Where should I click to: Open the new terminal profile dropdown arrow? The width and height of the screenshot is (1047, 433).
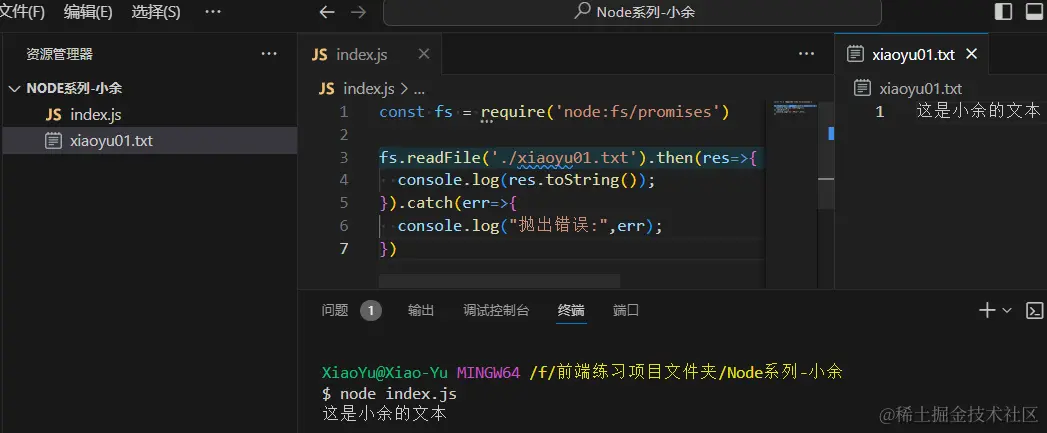(1007, 310)
